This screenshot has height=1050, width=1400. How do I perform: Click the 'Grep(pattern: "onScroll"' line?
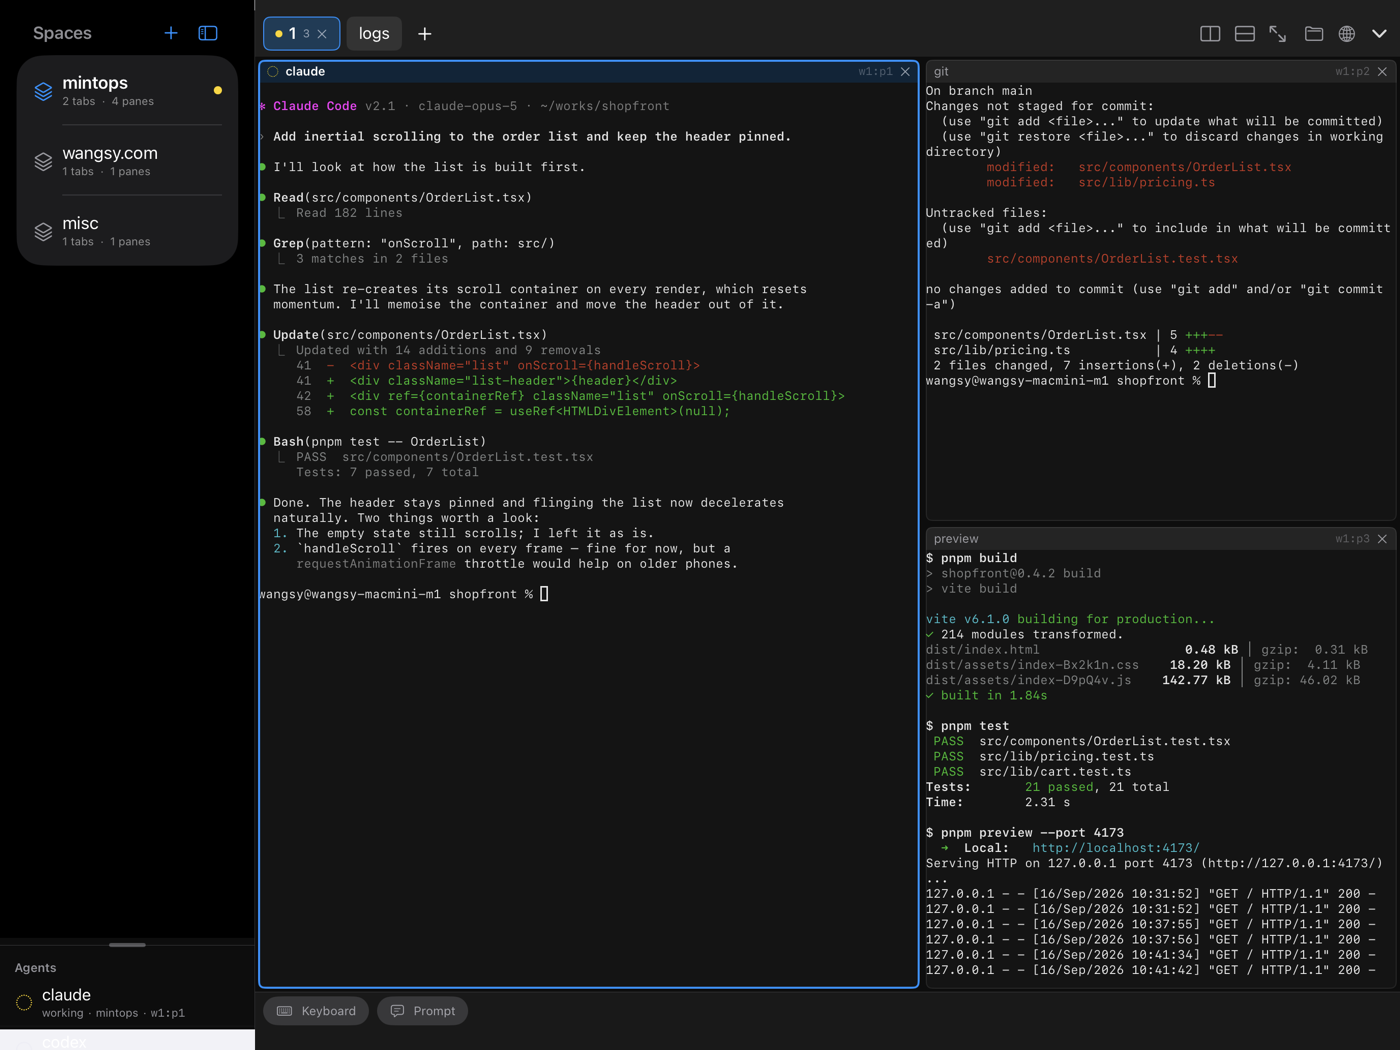click(414, 244)
